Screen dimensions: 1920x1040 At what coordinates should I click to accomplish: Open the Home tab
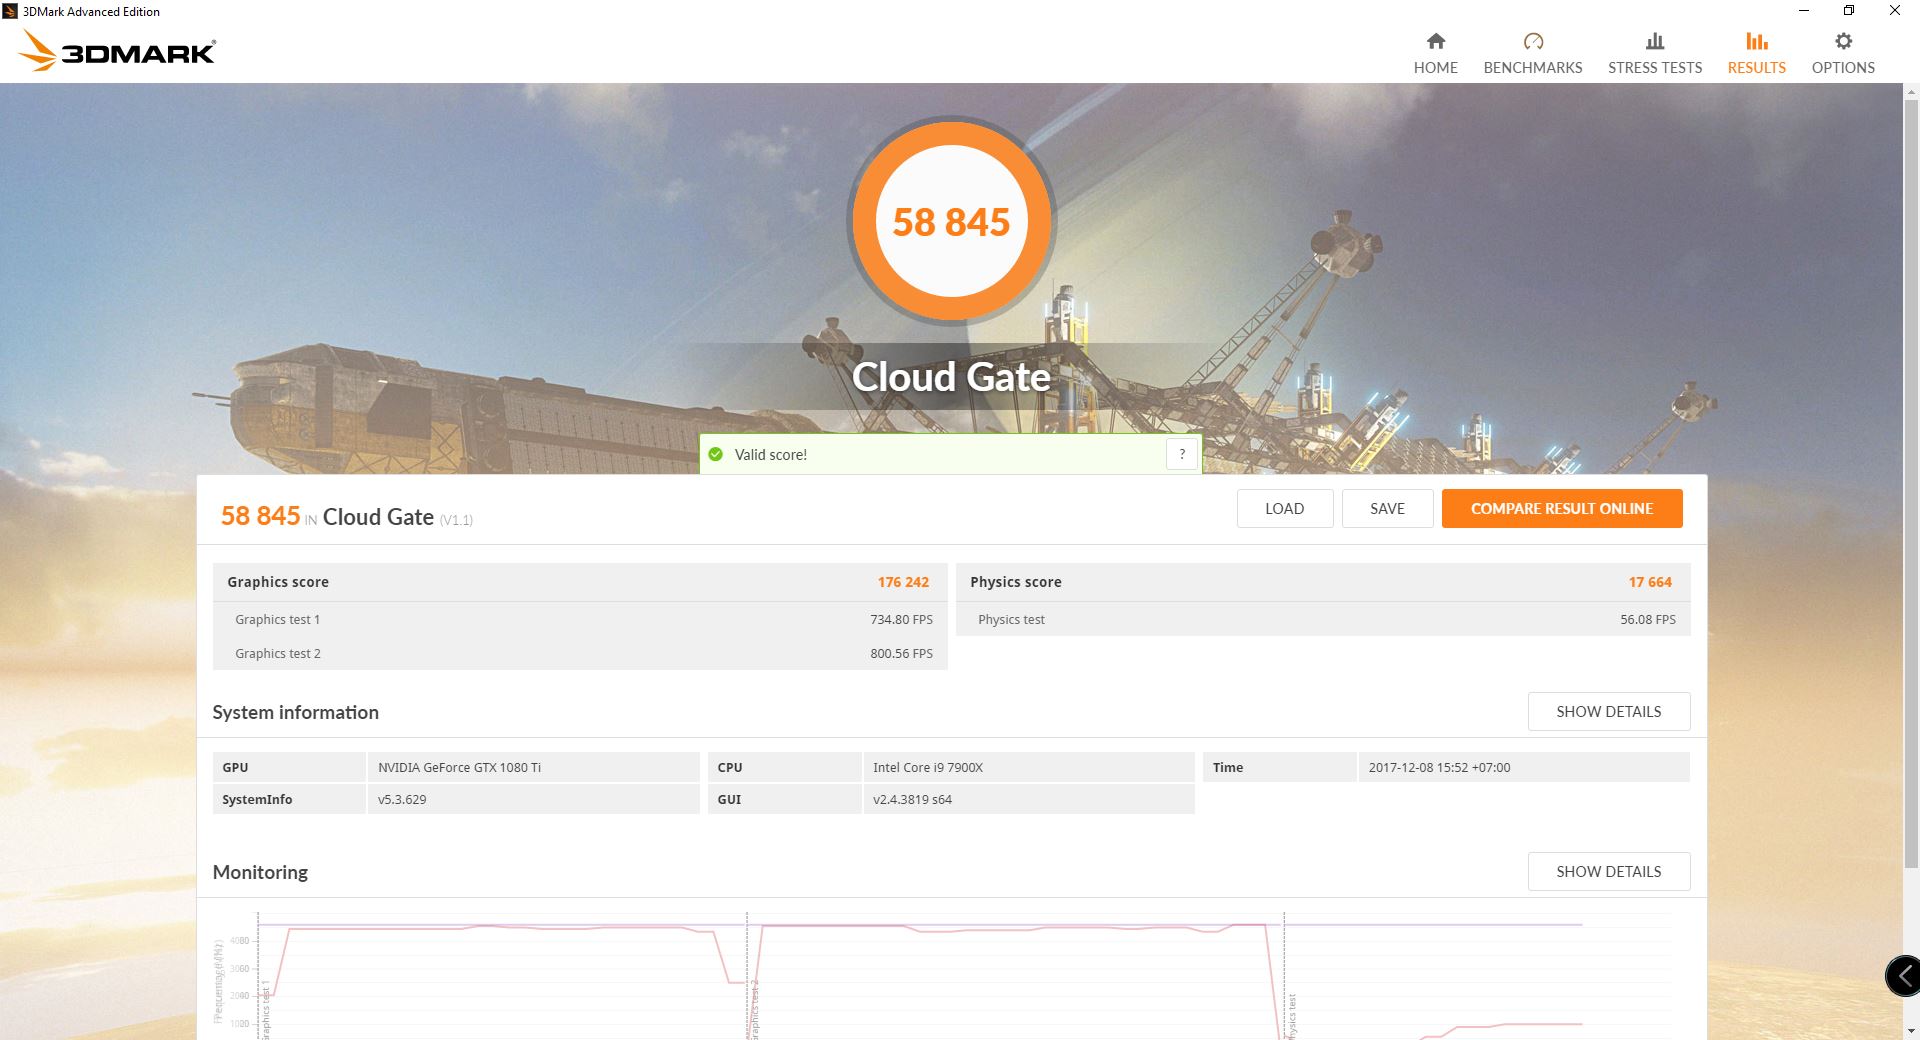[1435, 53]
